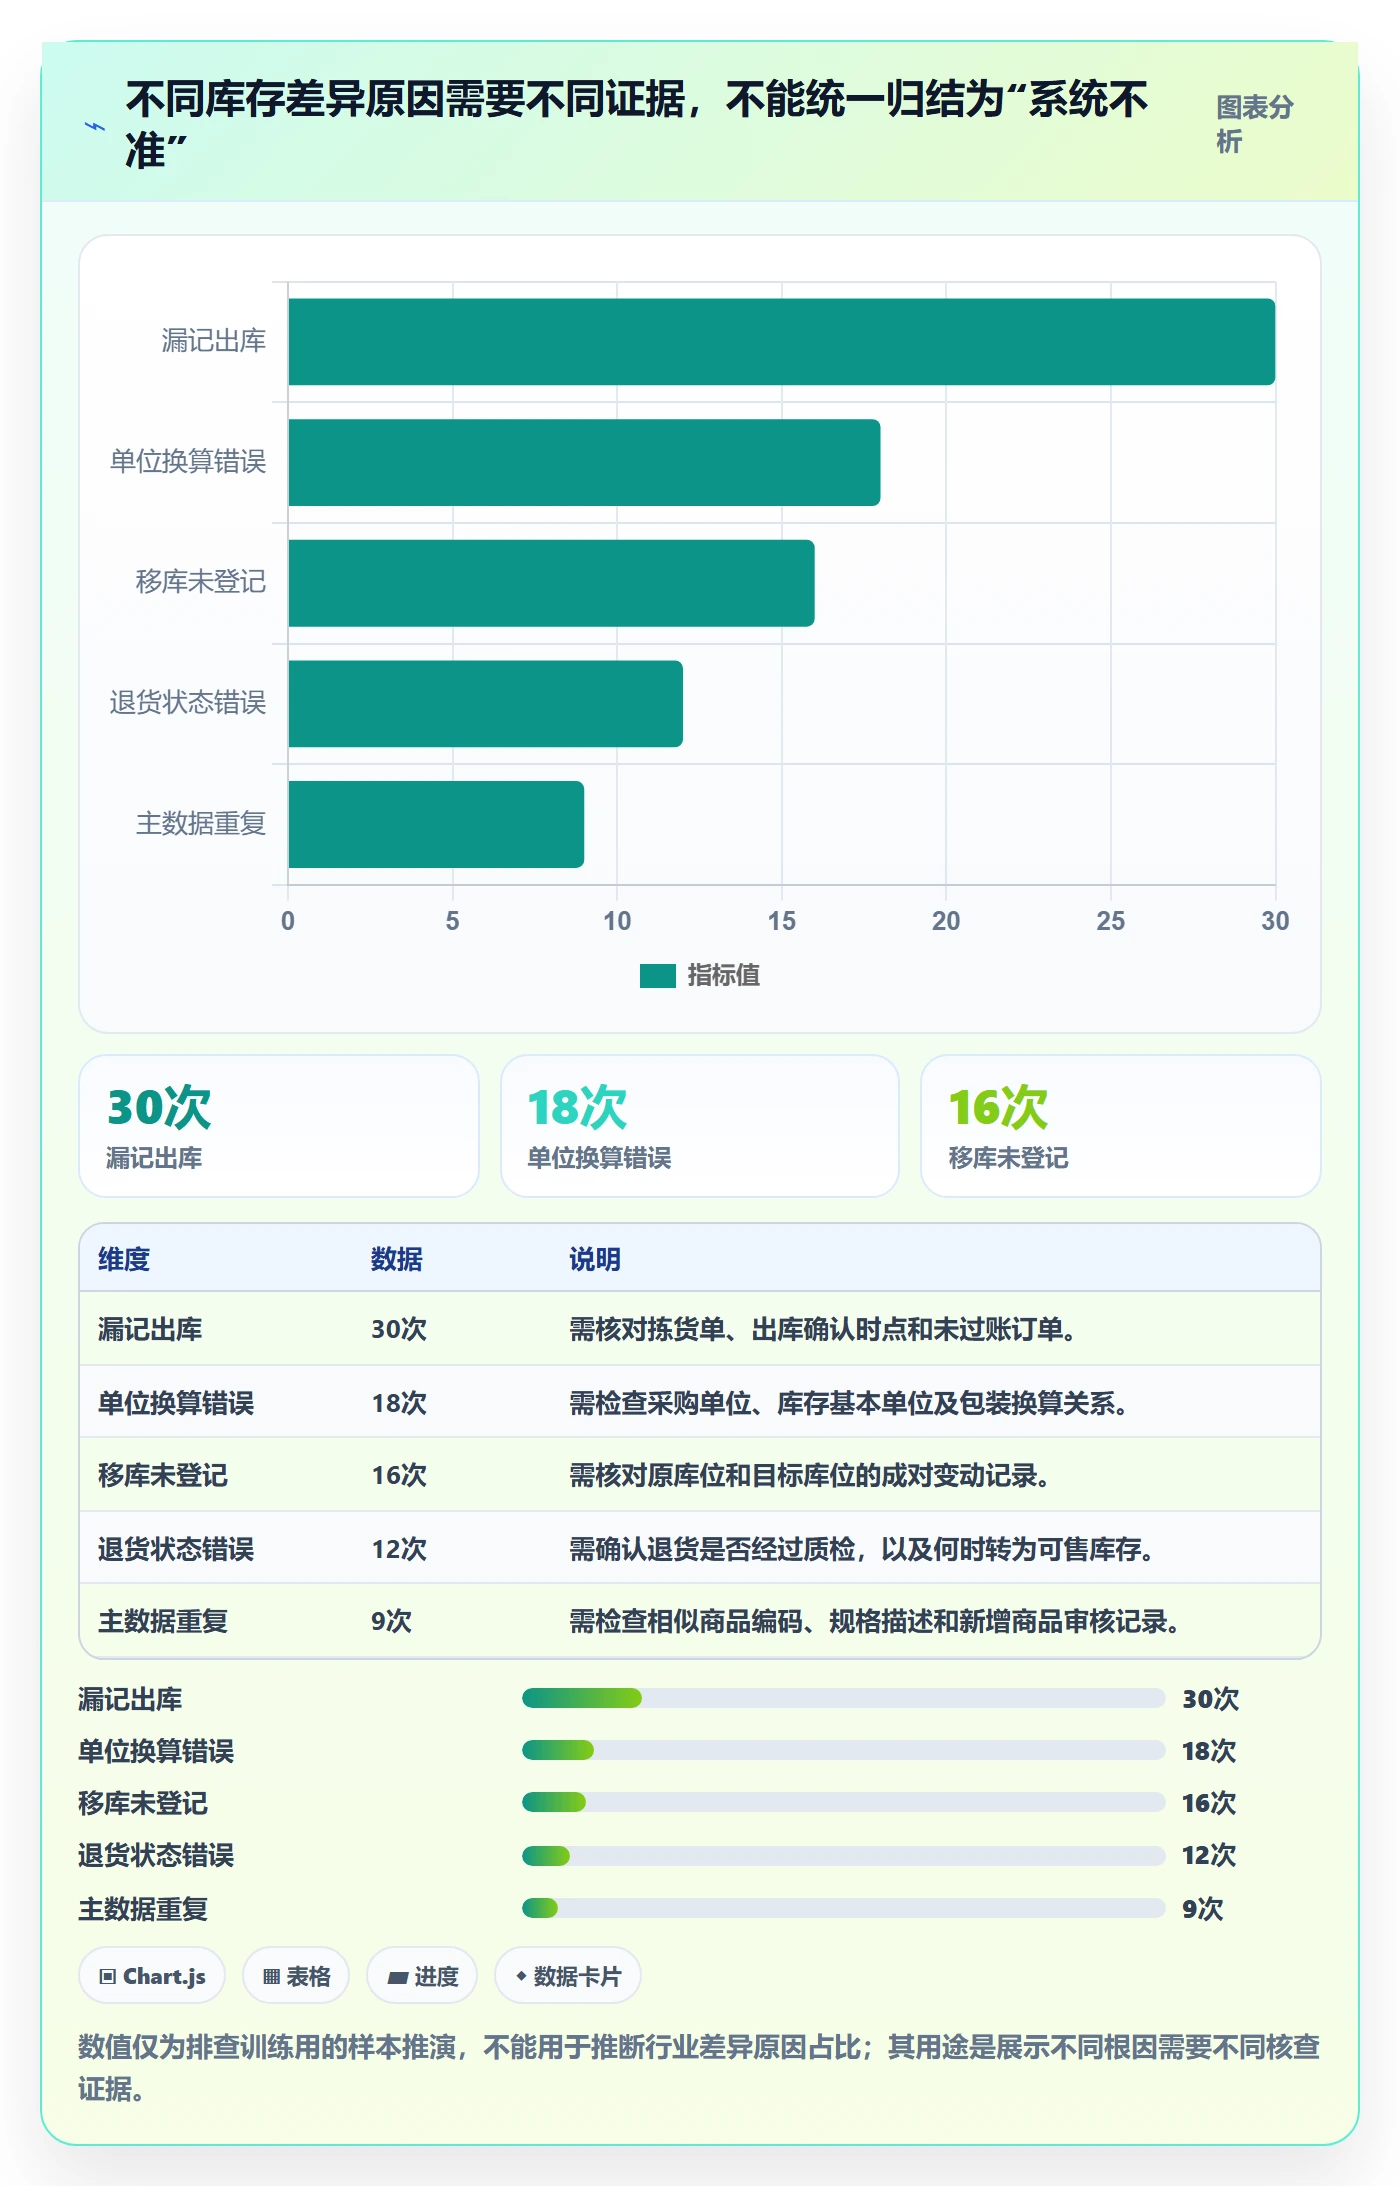Click the 12次 cell in the table
This screenshot has height=2186, width=1400.
pos(399,1549)
